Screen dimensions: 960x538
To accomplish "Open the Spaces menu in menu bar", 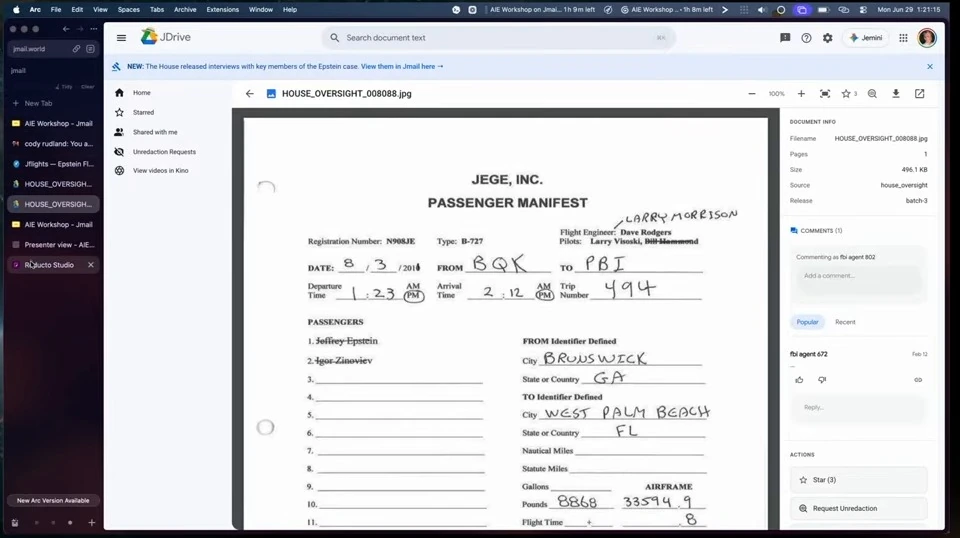I will coord(129,10).
